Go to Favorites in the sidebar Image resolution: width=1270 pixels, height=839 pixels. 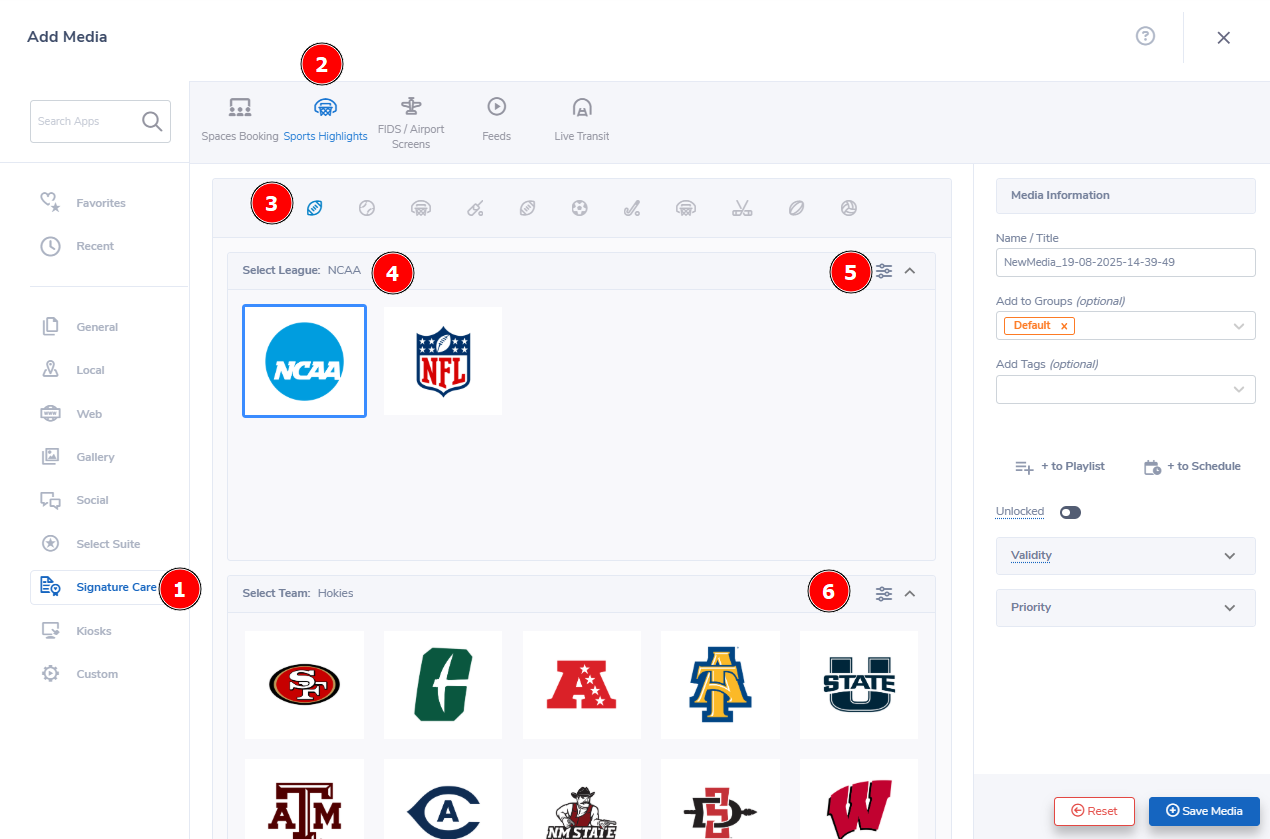(x=84, y=203)
